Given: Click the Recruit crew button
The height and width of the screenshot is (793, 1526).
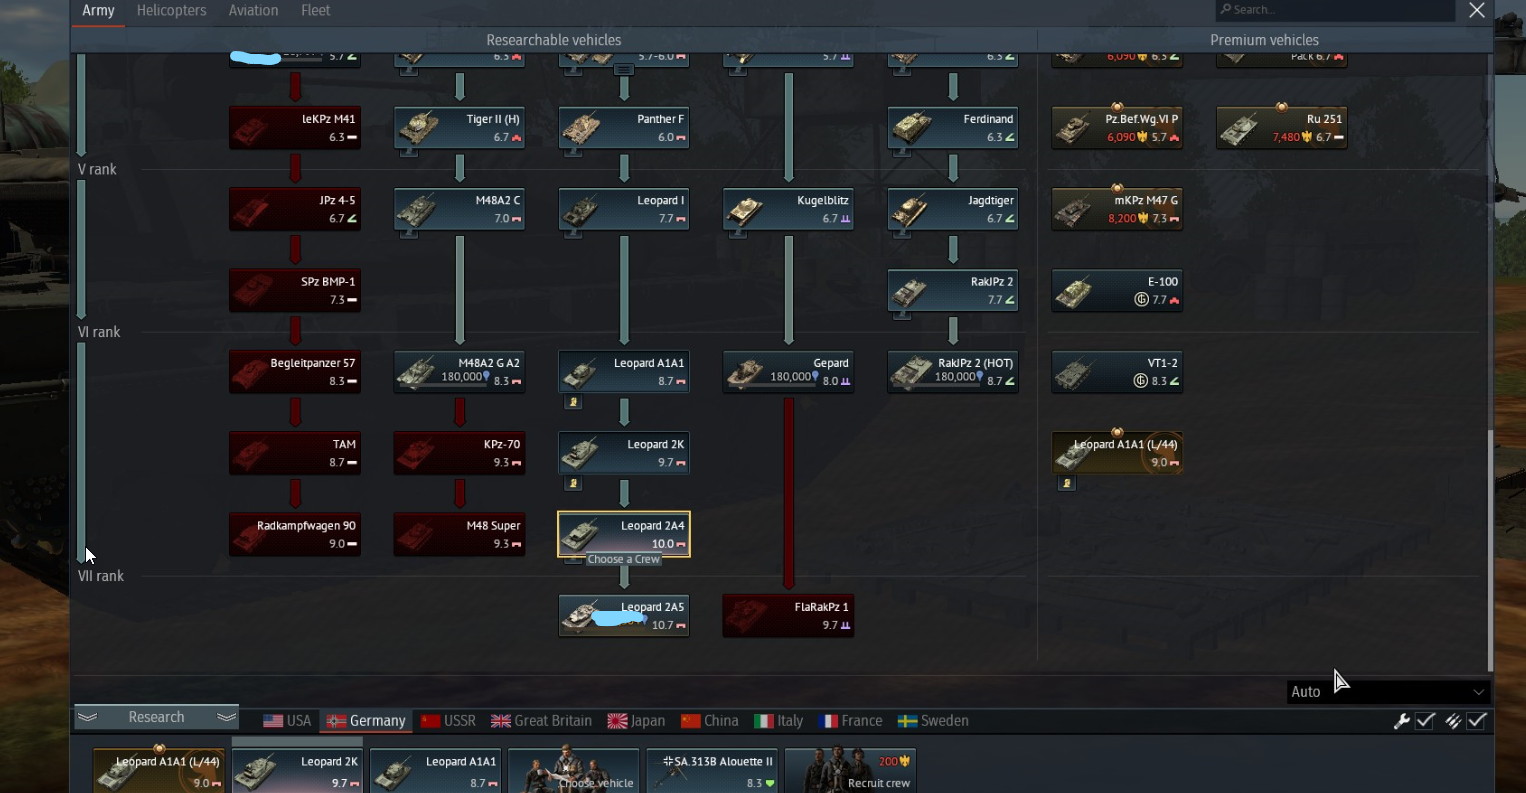Looking at the screenshot, I should pos(850,771).
